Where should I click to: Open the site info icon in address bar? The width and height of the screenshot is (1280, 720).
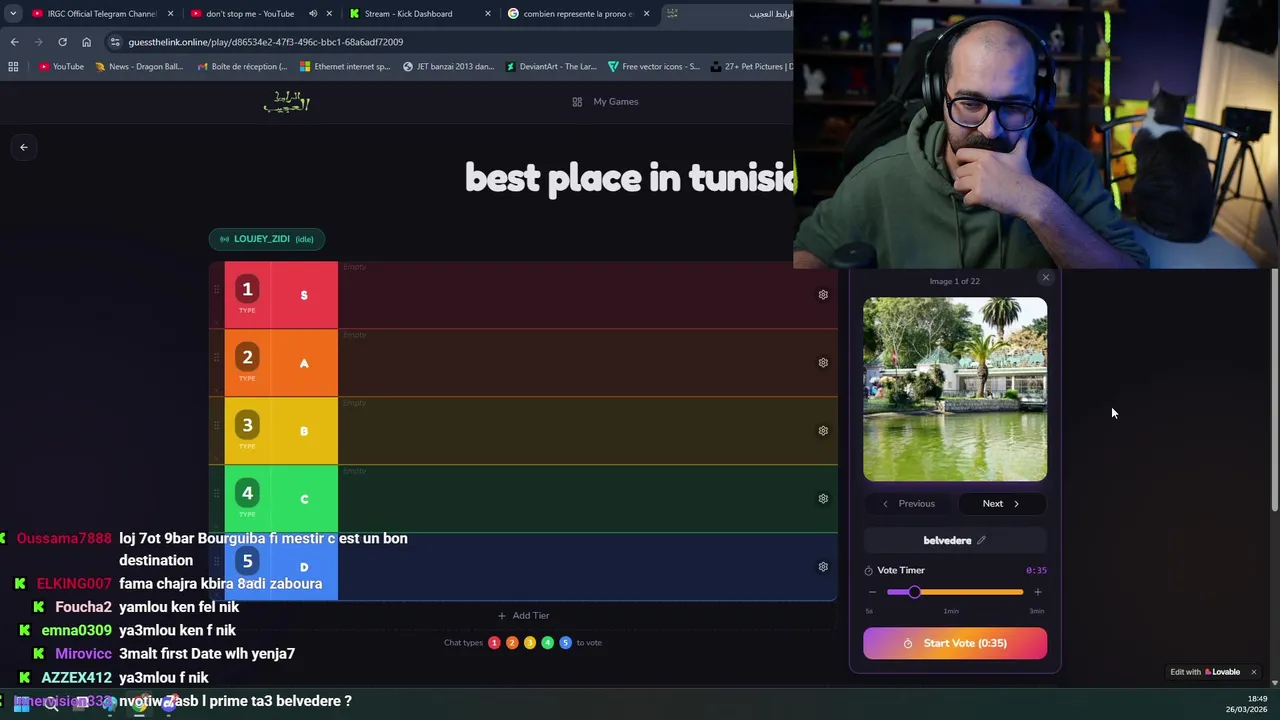tap(115, 42)
